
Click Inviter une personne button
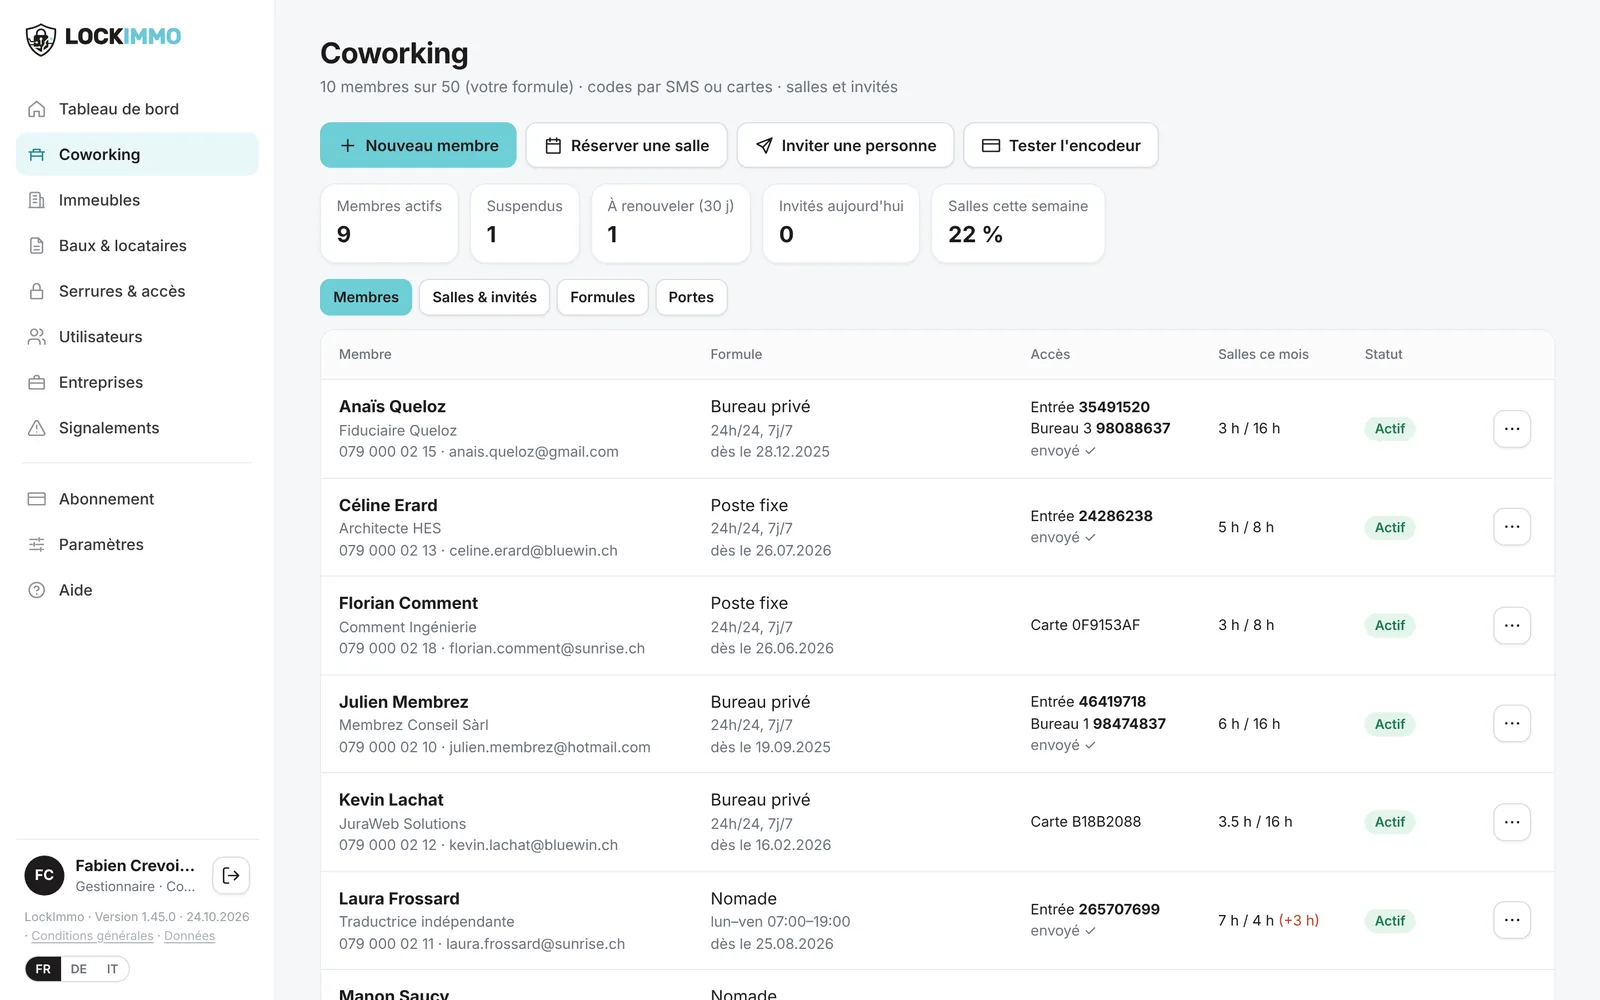[845, 145]
